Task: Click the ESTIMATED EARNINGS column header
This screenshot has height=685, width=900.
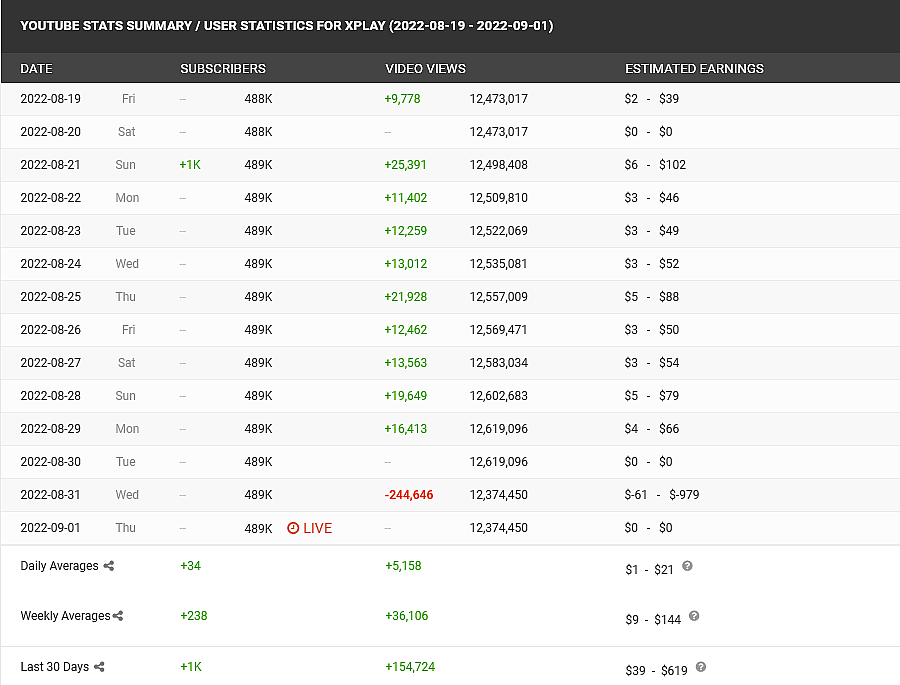Action: tap(694, 69)
